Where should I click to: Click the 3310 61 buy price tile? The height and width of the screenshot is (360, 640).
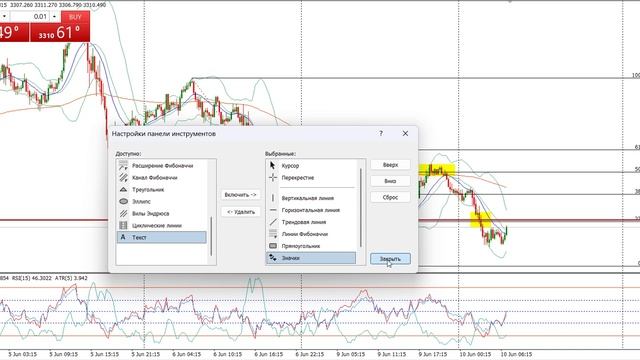[60, 32]
